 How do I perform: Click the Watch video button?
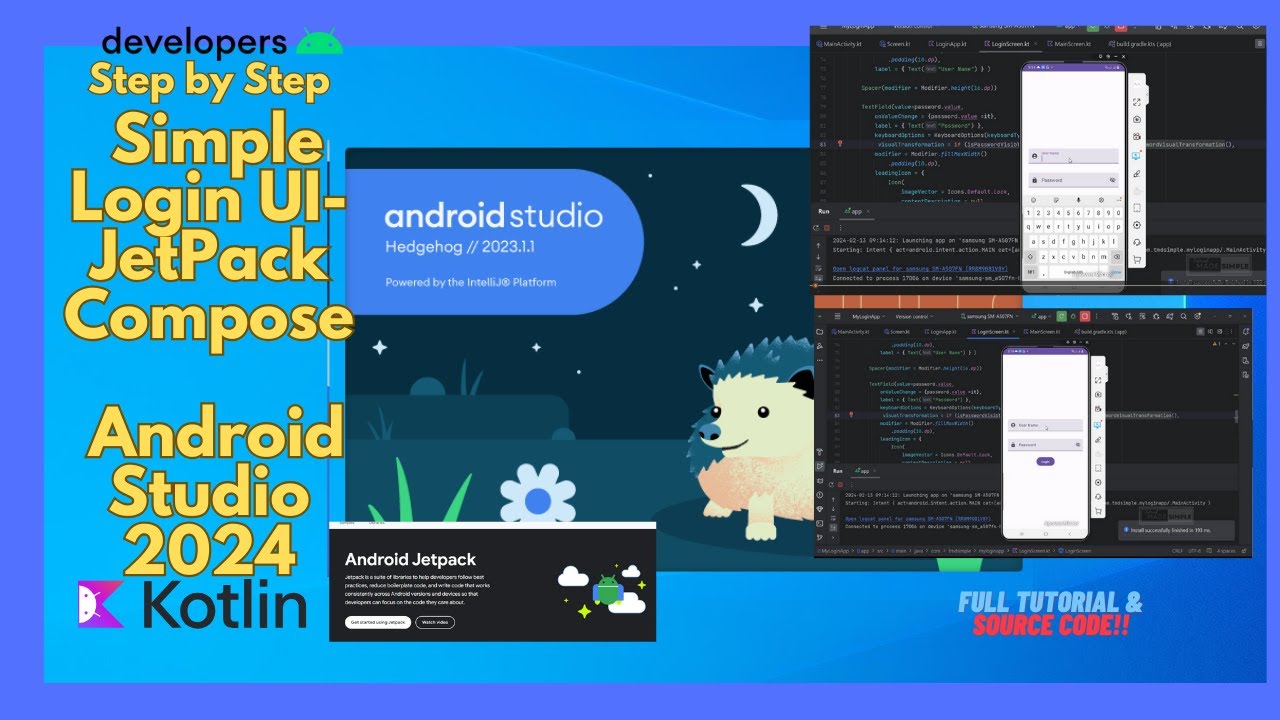pos(435,622)
